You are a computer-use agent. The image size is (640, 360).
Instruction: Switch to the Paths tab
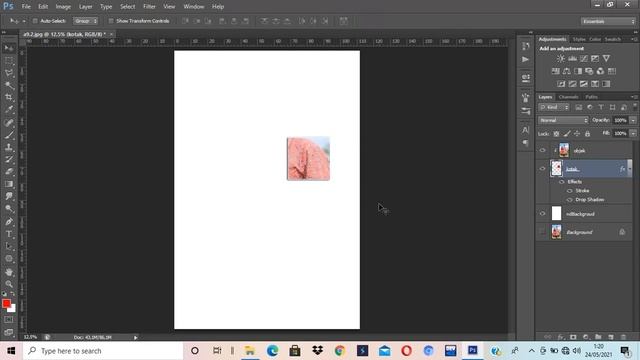(591, 97)
